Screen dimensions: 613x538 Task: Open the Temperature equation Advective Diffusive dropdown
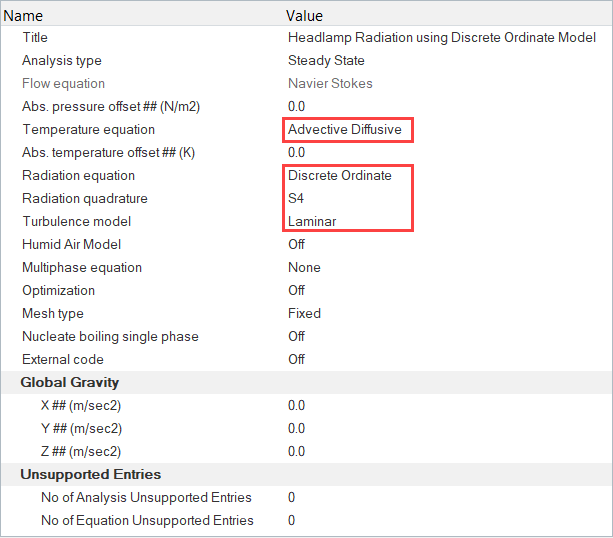click(347, 130)
